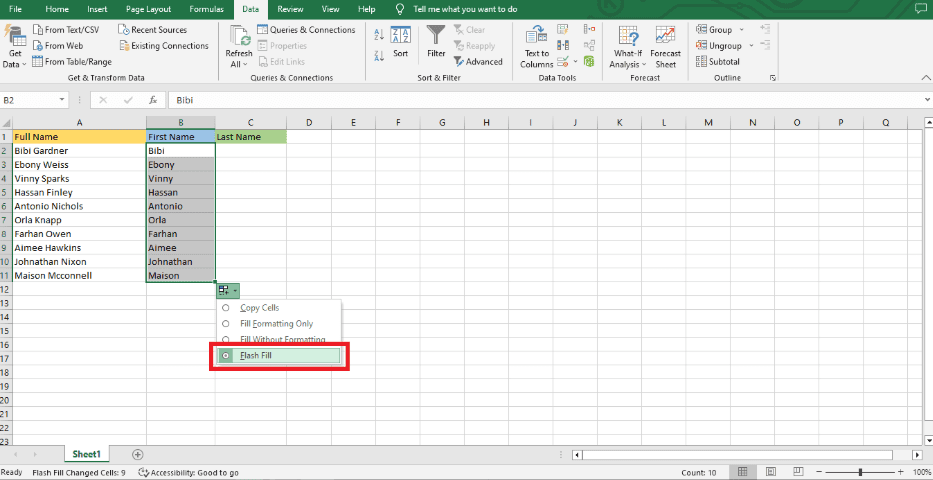Switch to the Formulas tab

(206, 10)
